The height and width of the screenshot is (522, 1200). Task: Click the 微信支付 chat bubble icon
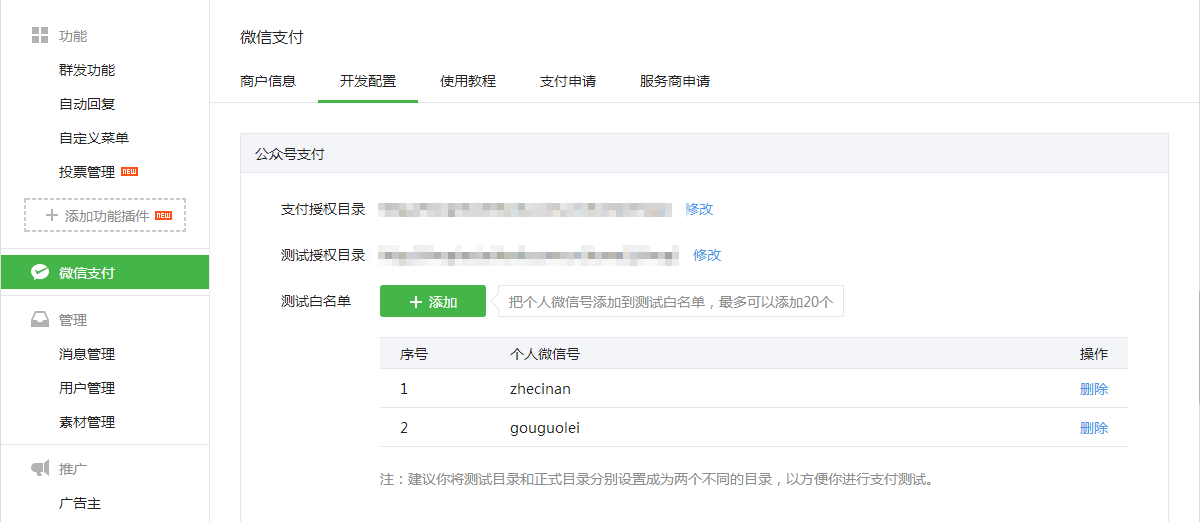point(40,272)
